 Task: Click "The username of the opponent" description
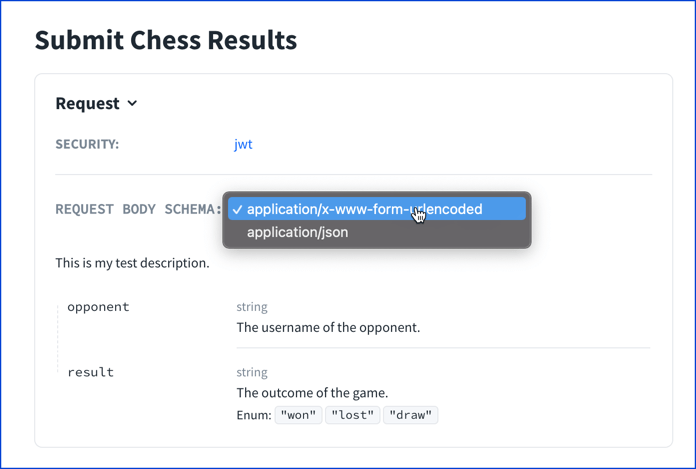tap(328, 327)
